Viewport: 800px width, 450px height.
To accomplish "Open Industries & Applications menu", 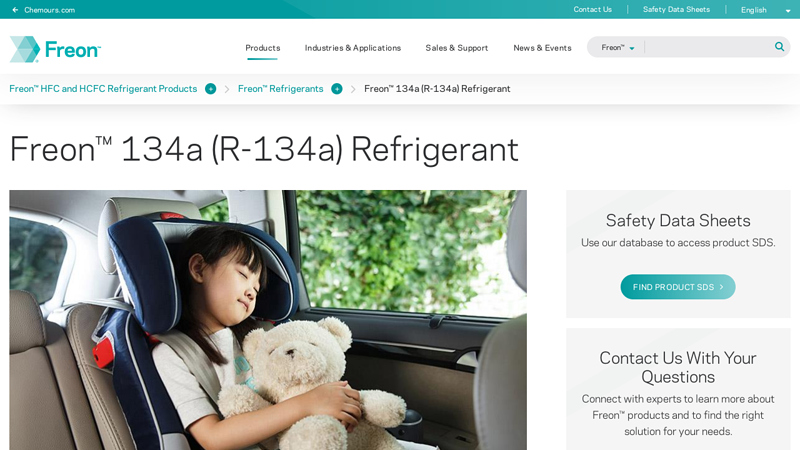I will [x=353, y=48].
